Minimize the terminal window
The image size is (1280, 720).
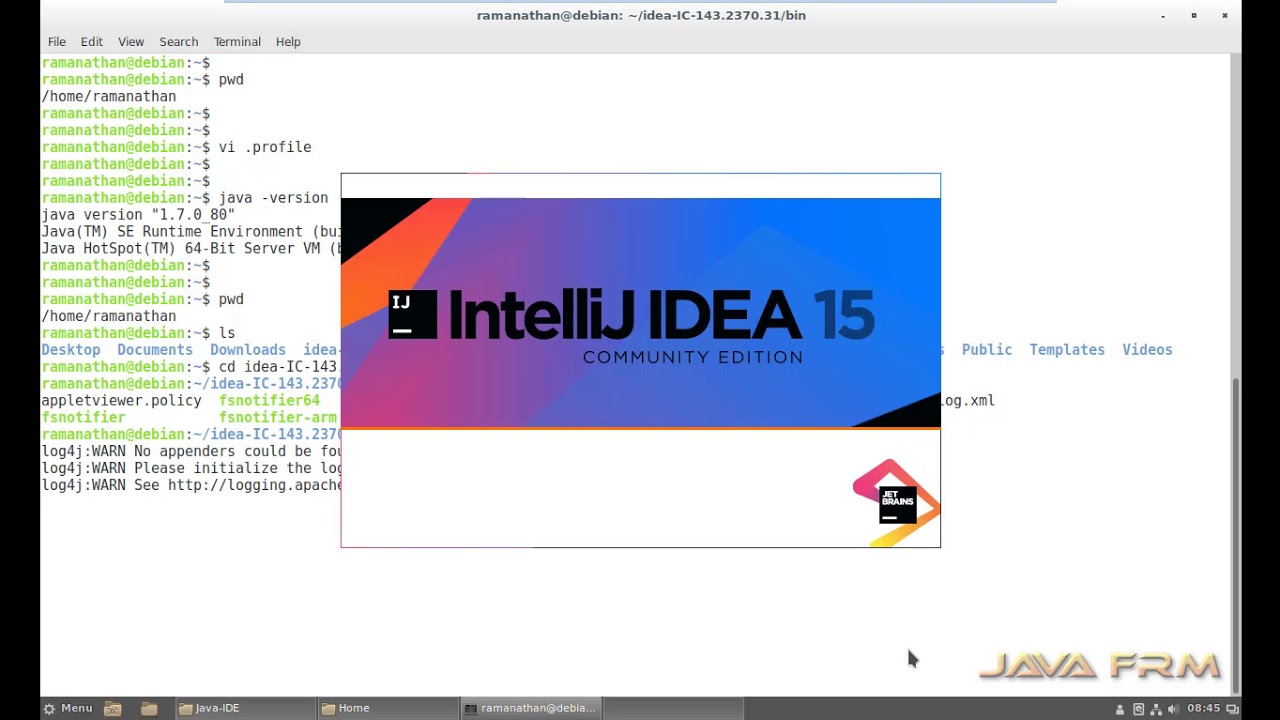click(x=1163, y=15)
